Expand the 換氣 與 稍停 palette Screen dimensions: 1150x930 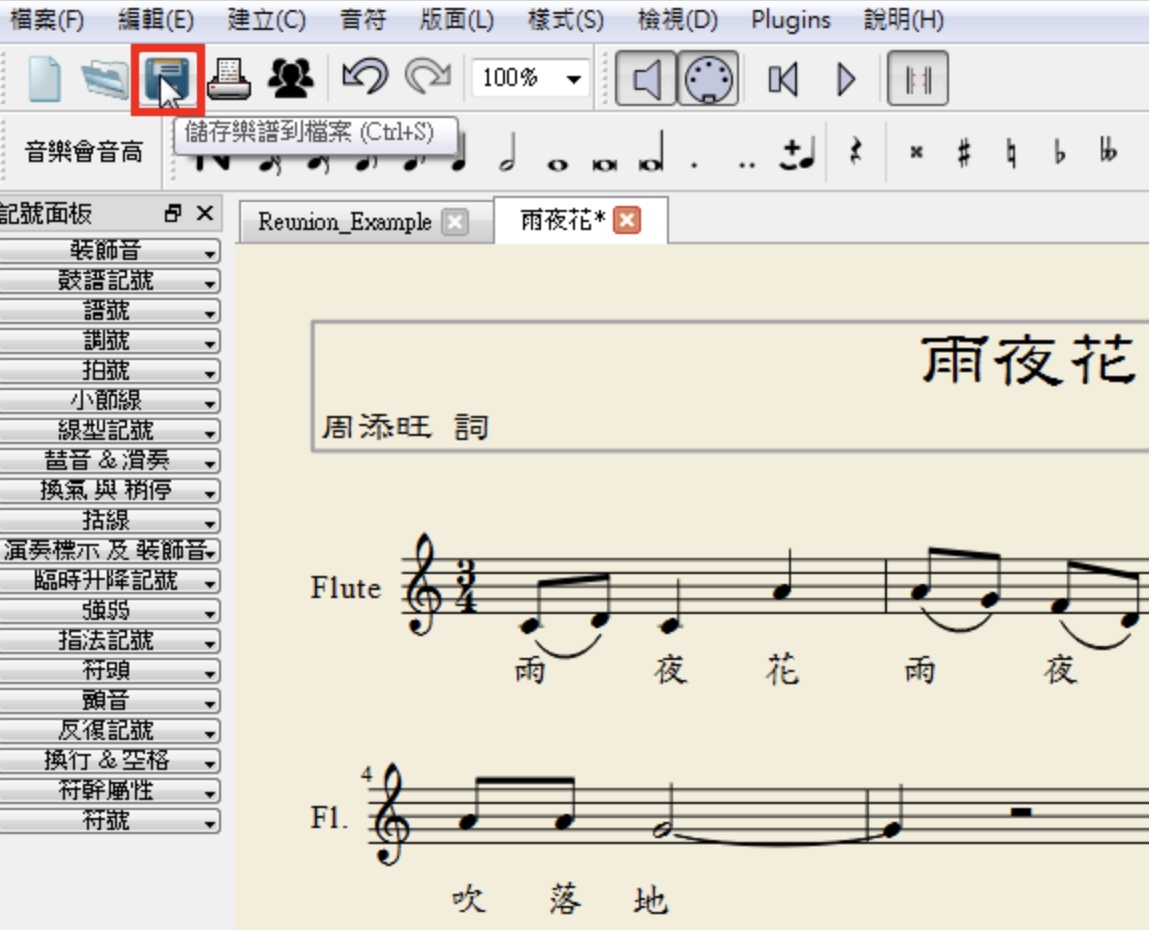109,491
